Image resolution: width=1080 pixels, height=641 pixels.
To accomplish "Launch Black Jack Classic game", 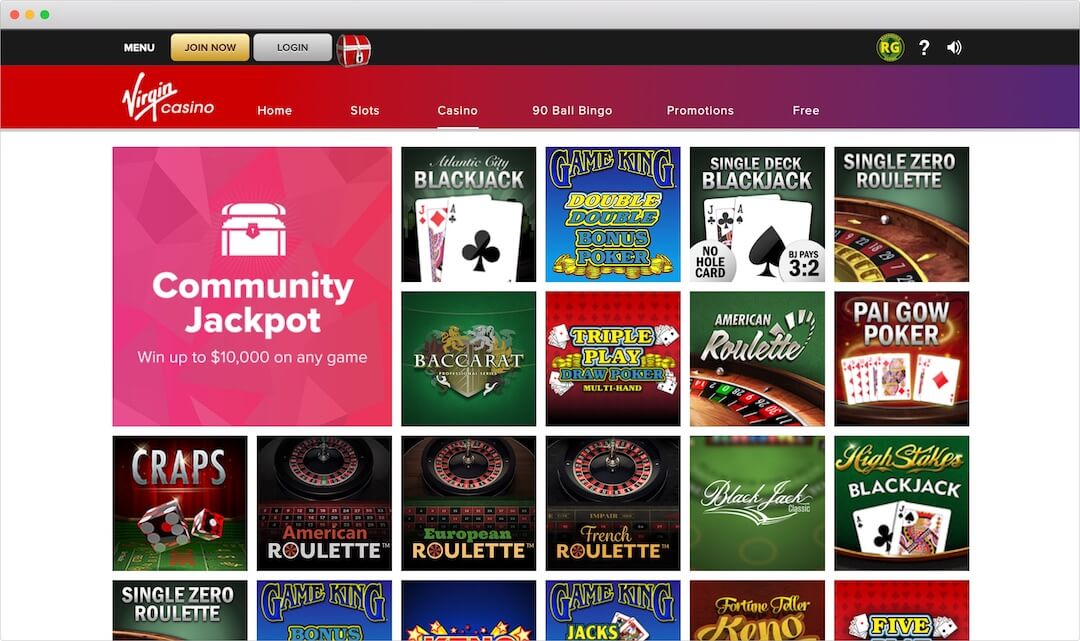I will tap(757, 503).
